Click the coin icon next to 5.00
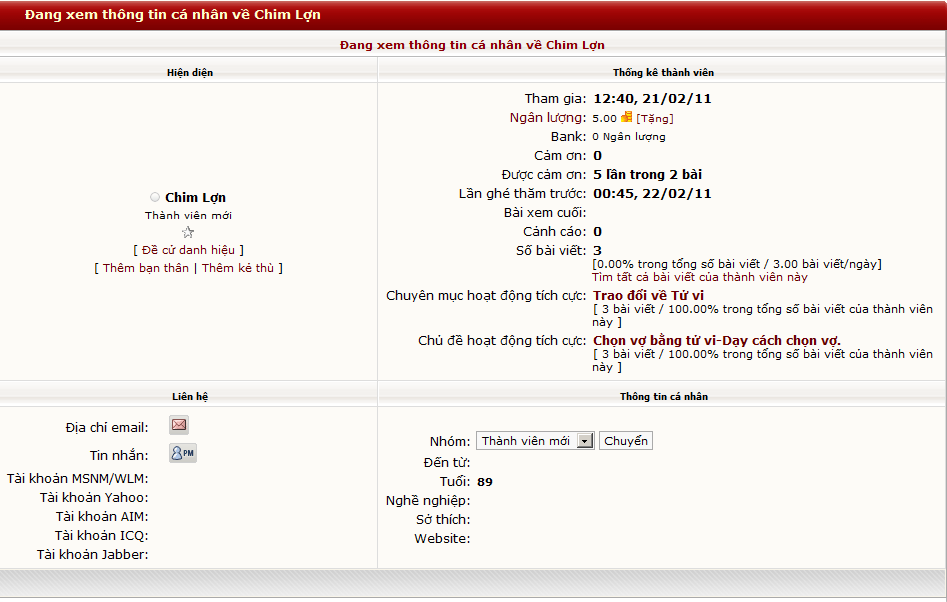Screen dimensions: 947x602 coord(627,117)
